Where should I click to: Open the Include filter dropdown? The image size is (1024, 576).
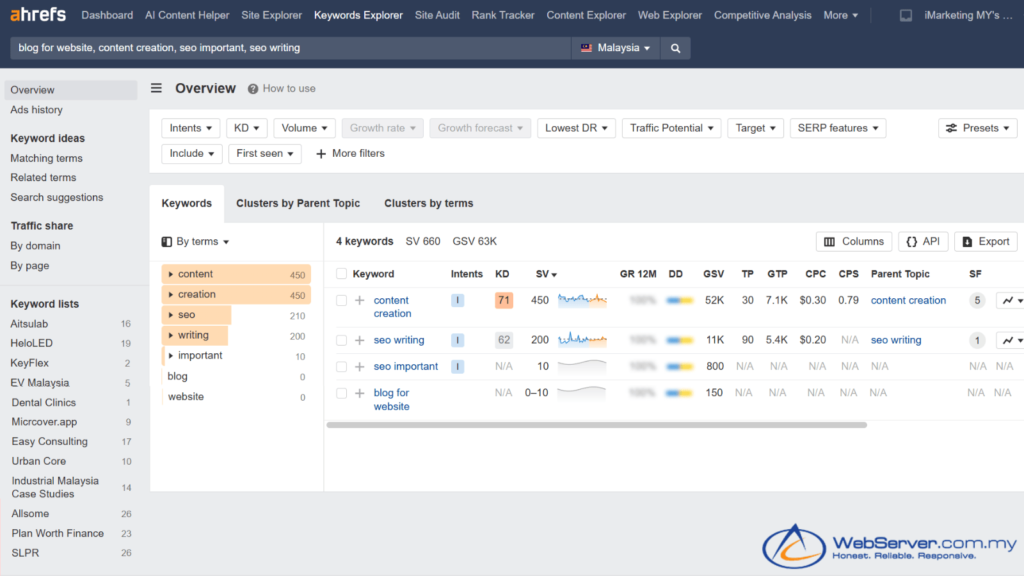pos(191,153)
